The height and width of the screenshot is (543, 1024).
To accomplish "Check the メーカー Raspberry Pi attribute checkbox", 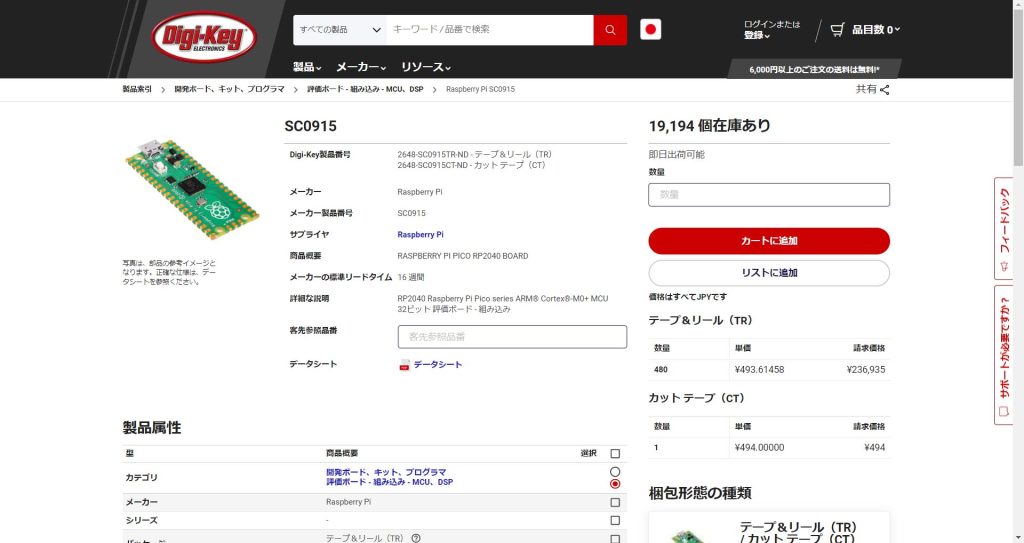I will click(x=615, y=502).
